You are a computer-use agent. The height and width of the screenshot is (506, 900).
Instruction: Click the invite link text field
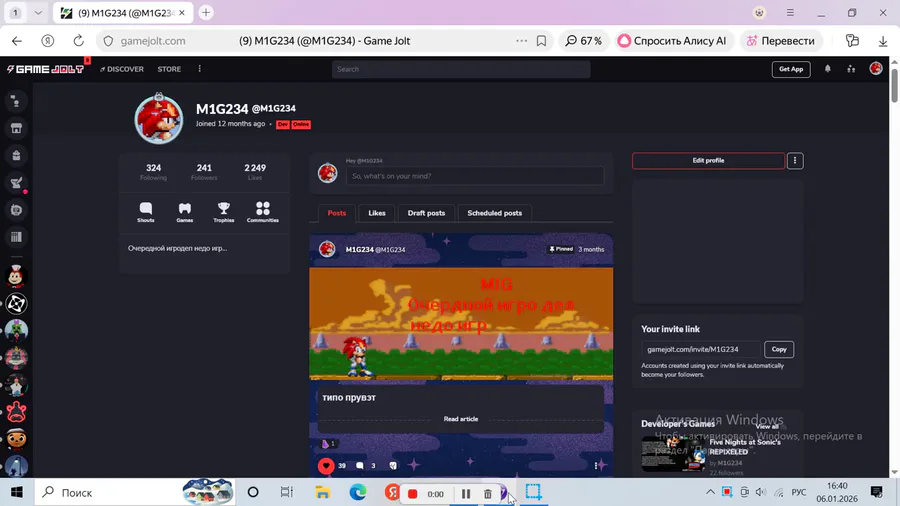[x=701, y=349]
